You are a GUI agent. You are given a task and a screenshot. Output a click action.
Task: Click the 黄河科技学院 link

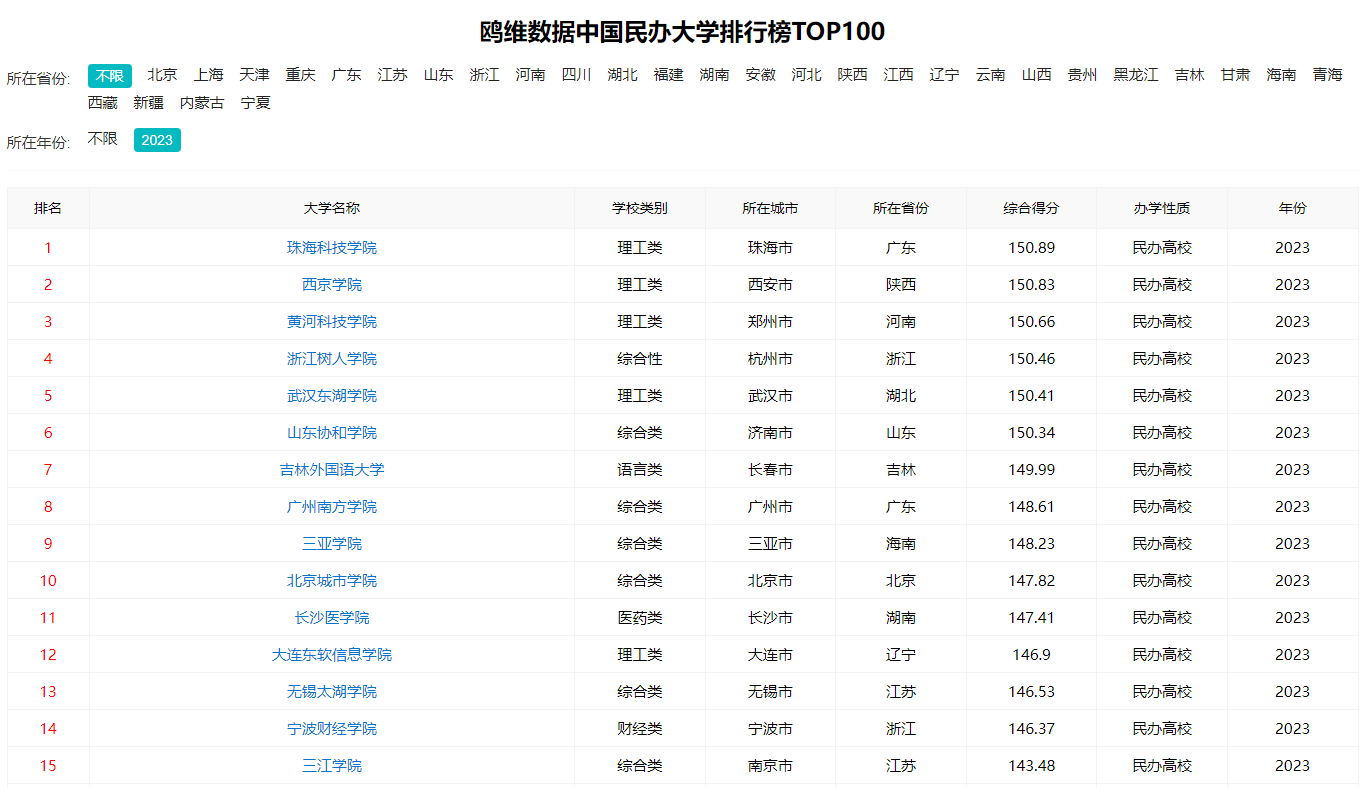point(332,322)
